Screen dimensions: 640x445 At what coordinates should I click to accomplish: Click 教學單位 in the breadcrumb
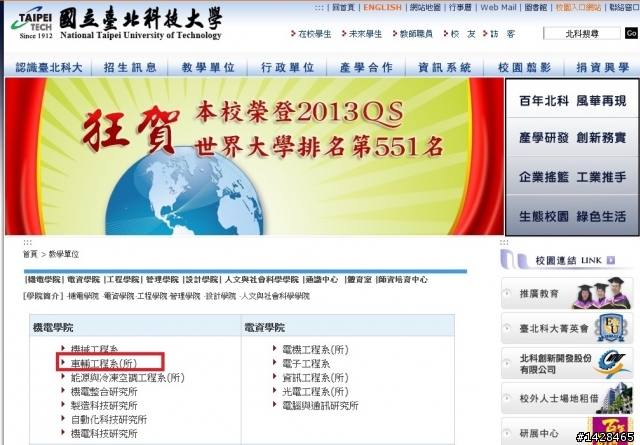pos(64,254)
